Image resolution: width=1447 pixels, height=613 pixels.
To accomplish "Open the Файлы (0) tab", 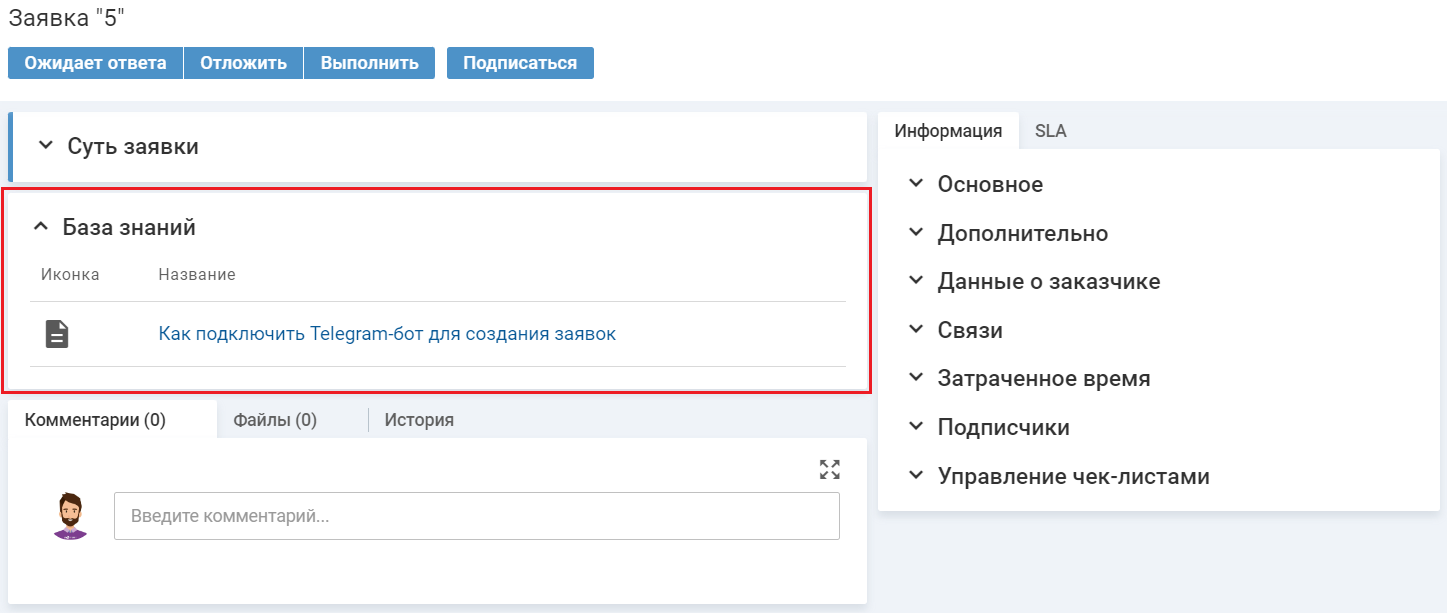I will 275,420.
